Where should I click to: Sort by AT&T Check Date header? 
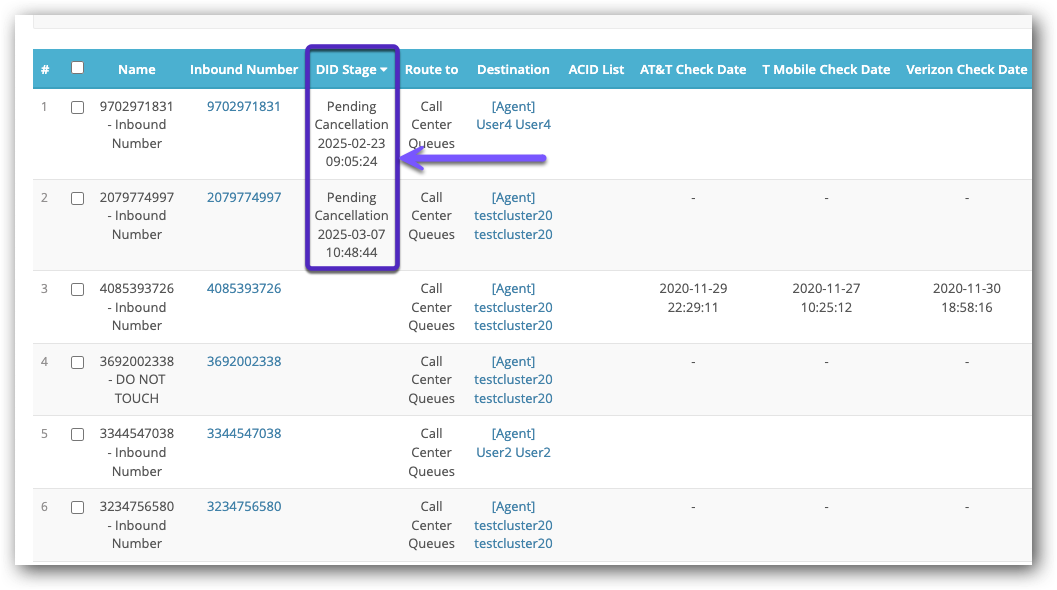coord(693,70)
